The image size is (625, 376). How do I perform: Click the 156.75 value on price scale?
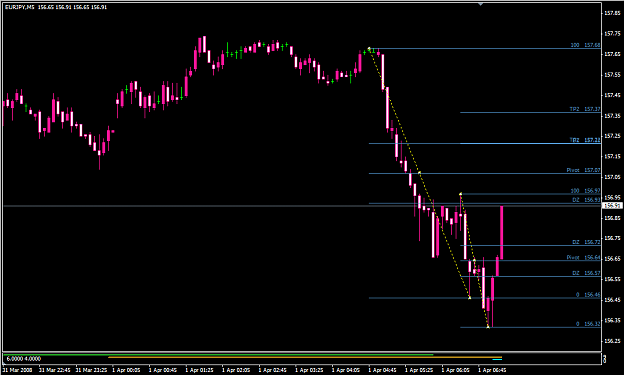point(613,238)
